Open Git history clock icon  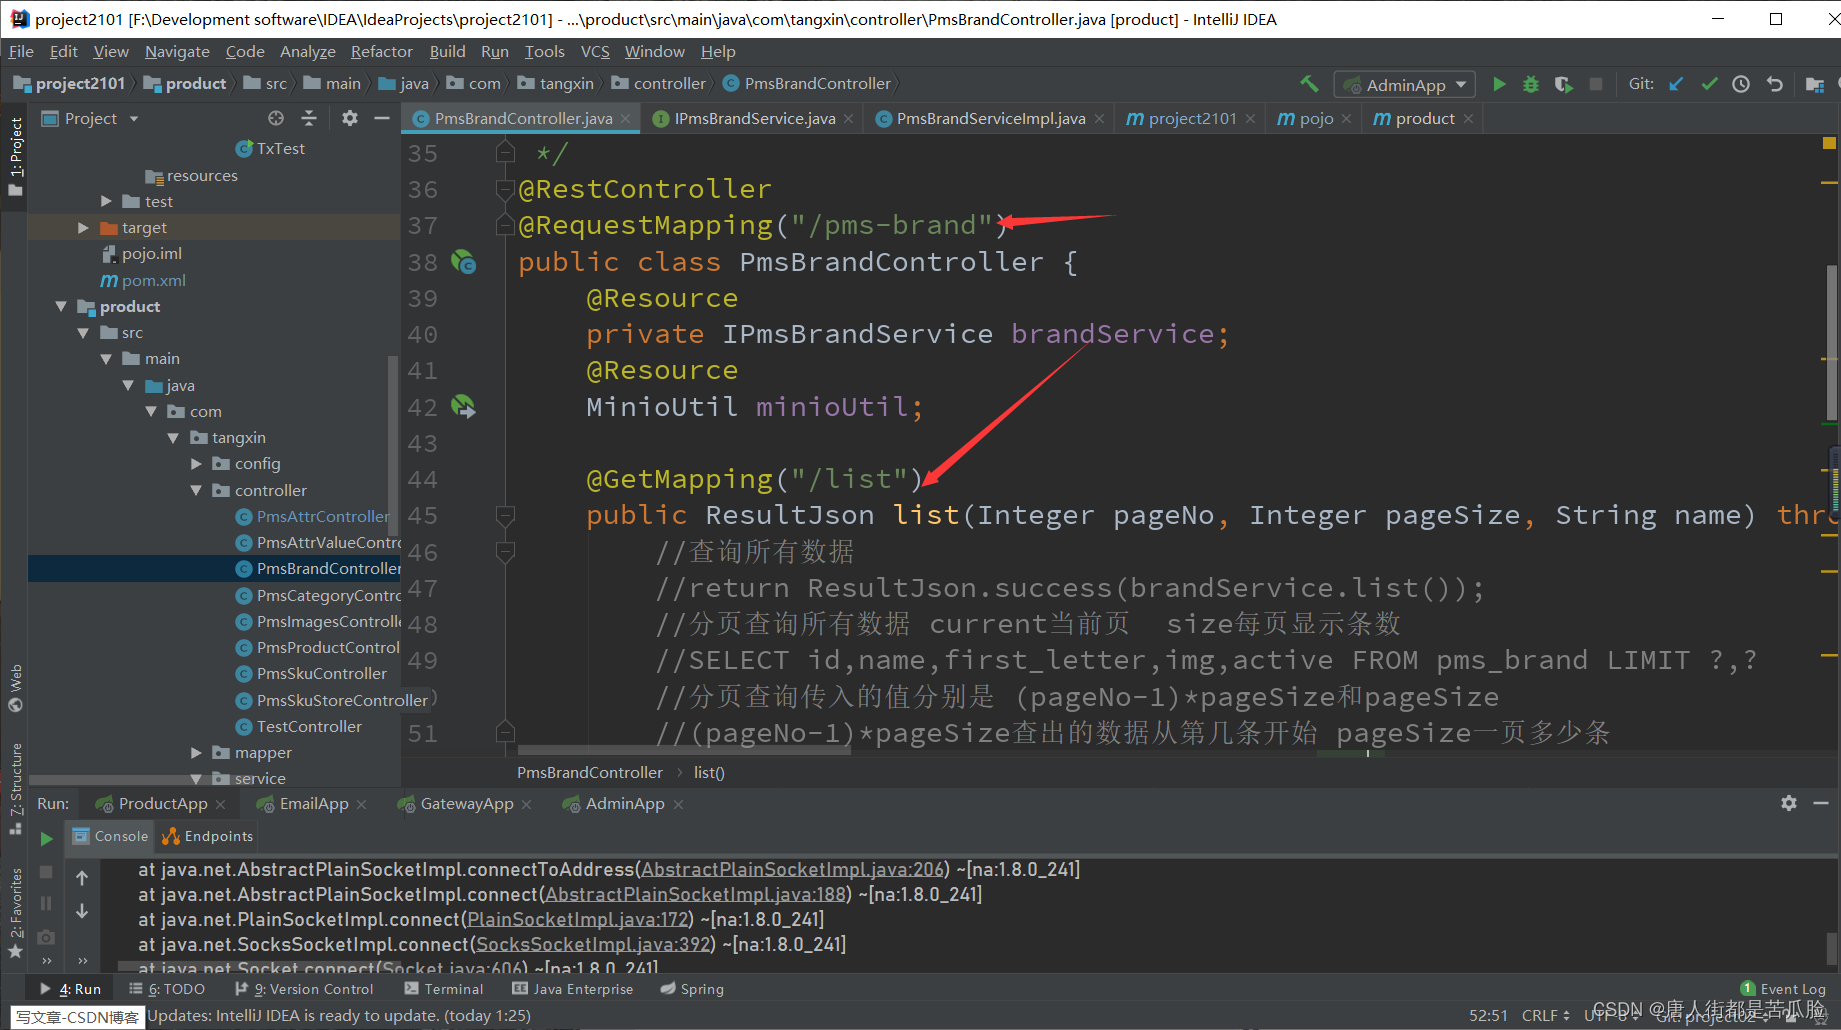tap(1741, 84)
